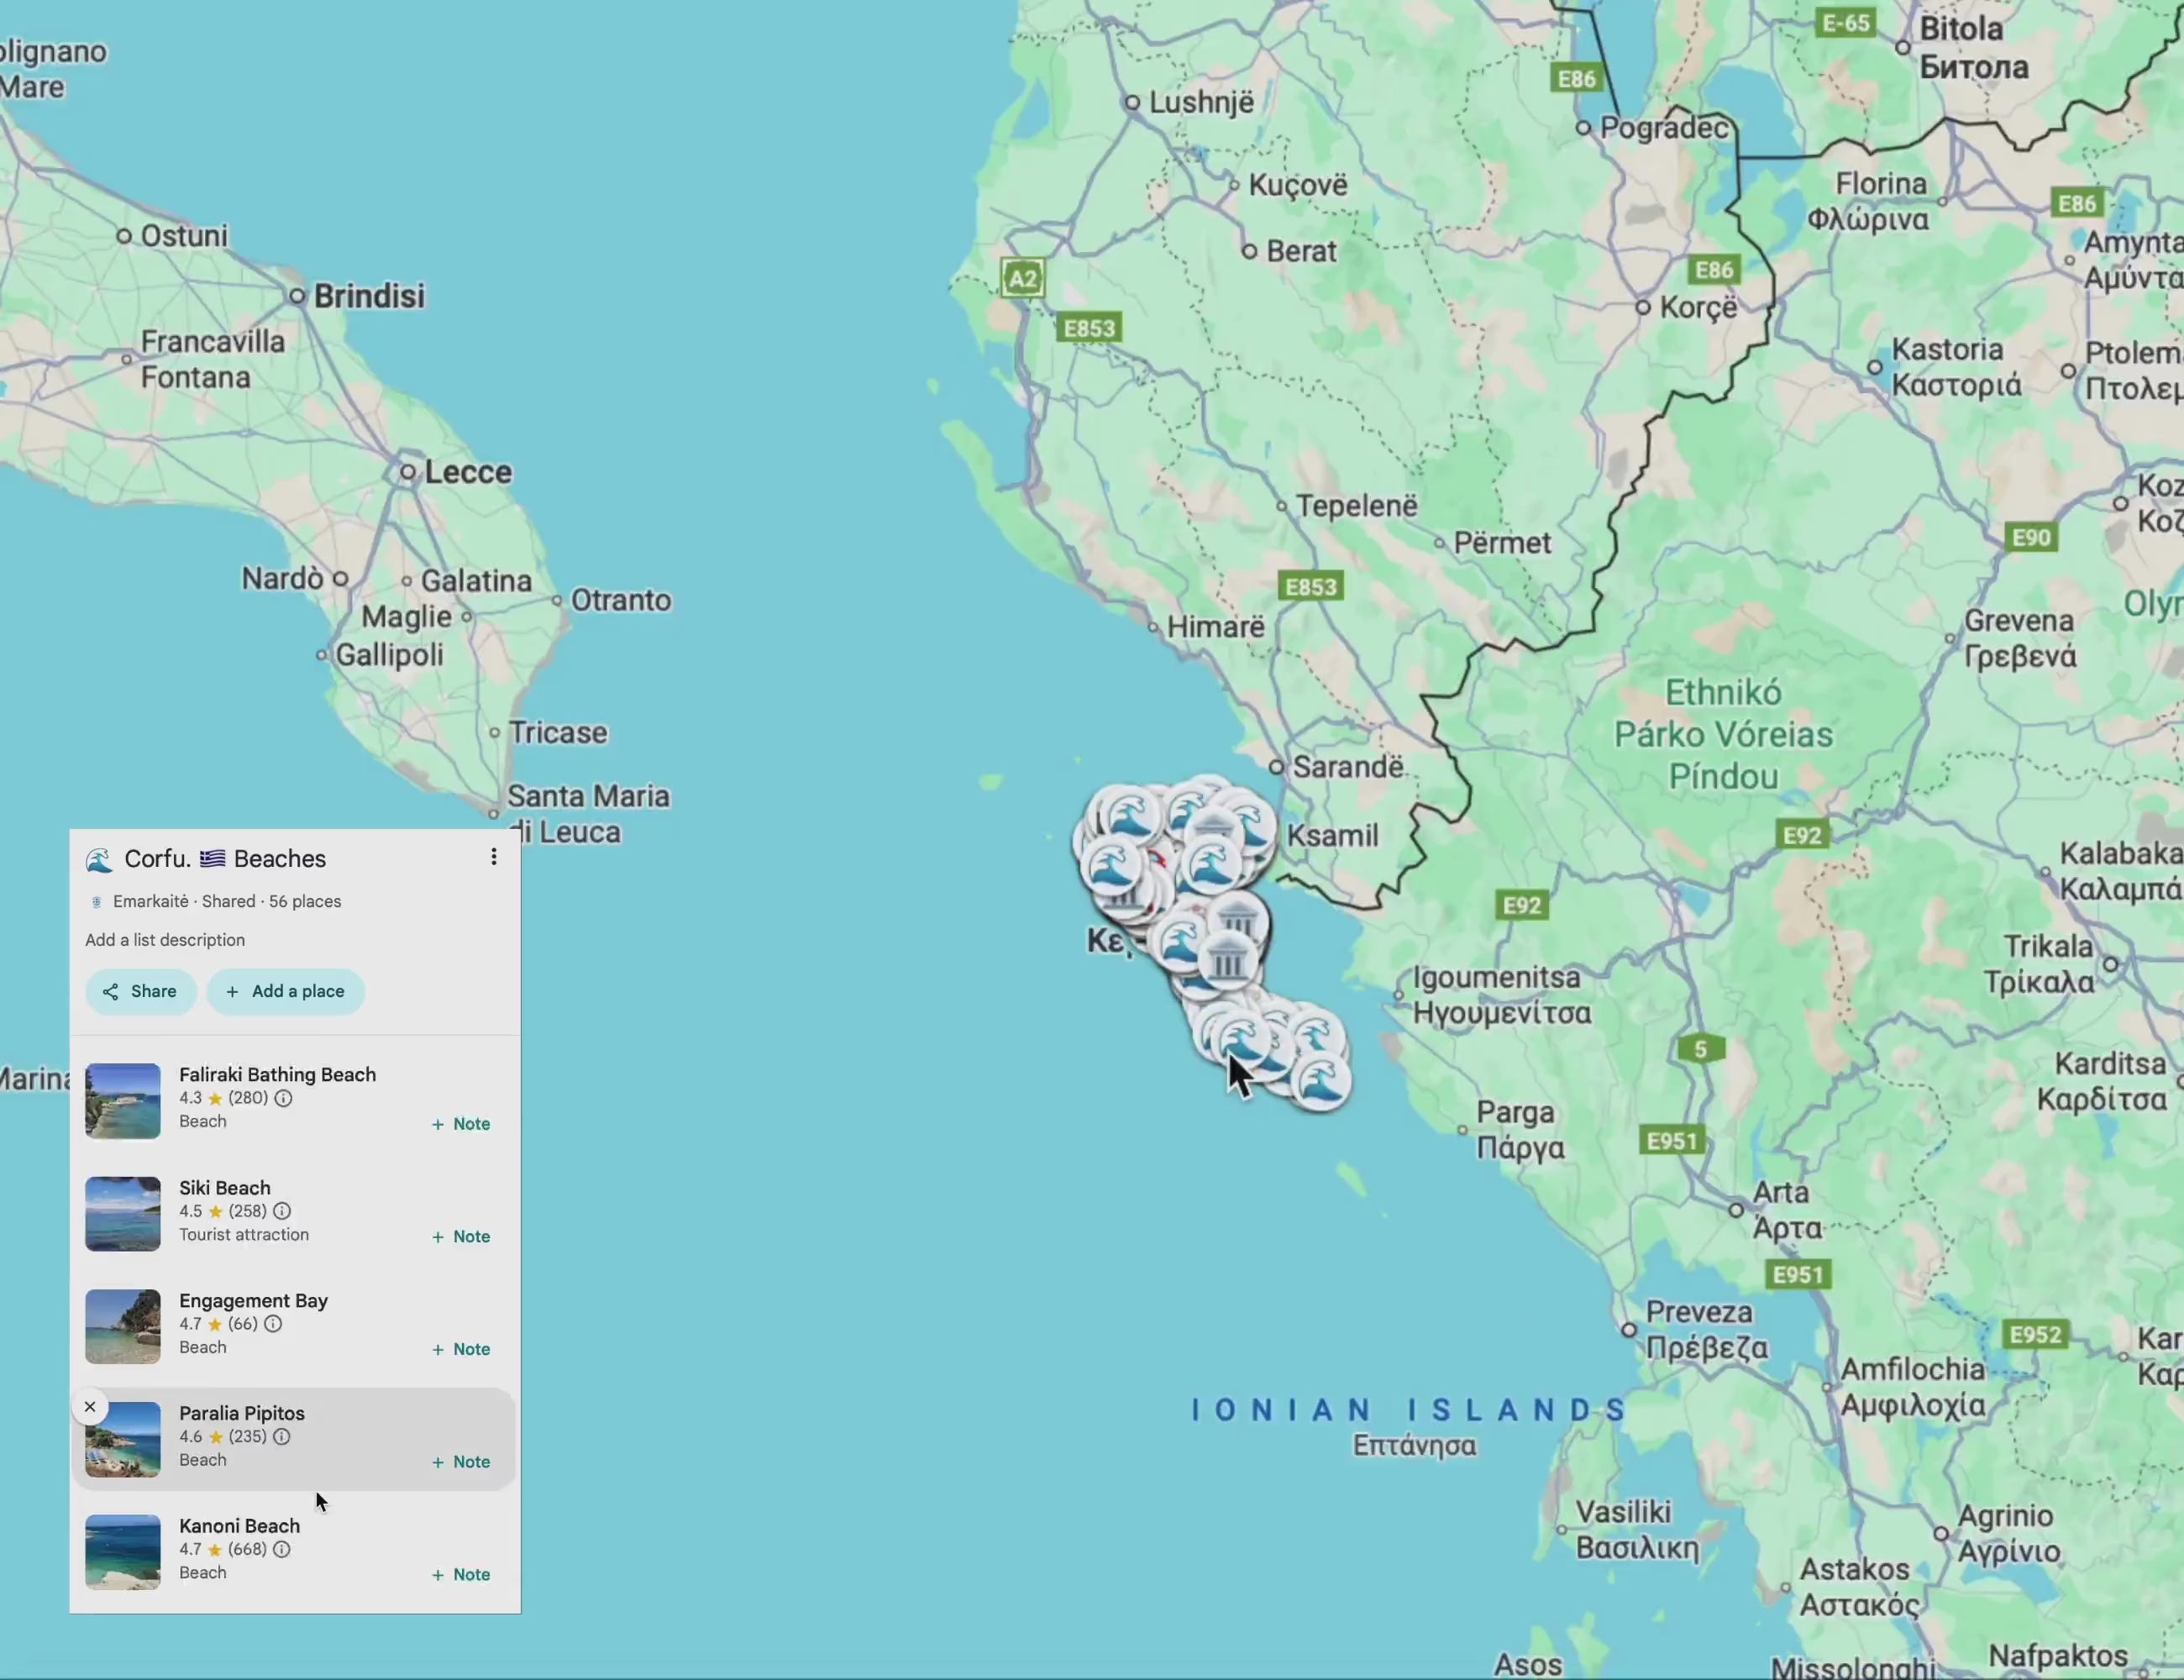Image resolution: width=2184 pixels, height=1680 pixels.
Task: Click the Add a list description field
Action: point(165,939)
